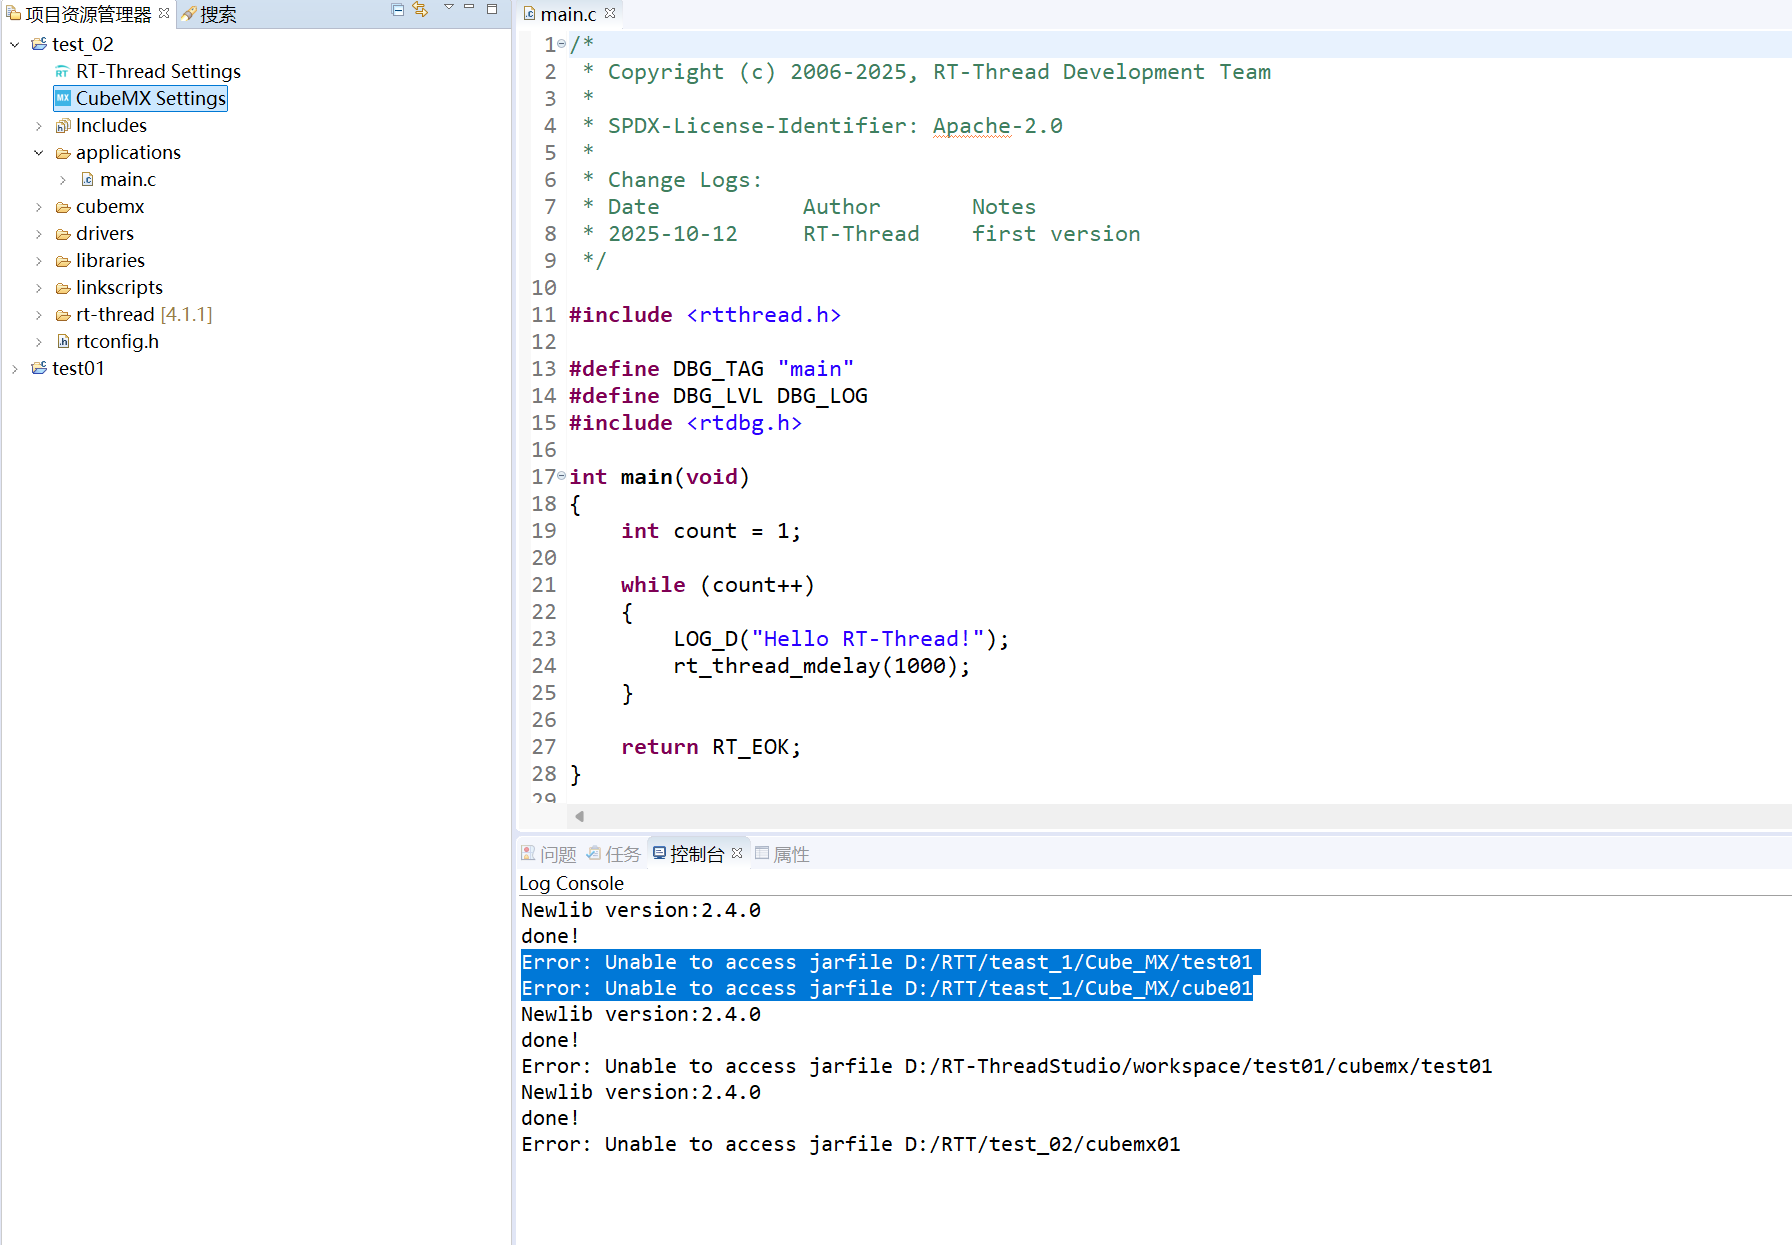The image size is (1792, 1245).
Task: Select the Includes tree item
Action: 111,125
